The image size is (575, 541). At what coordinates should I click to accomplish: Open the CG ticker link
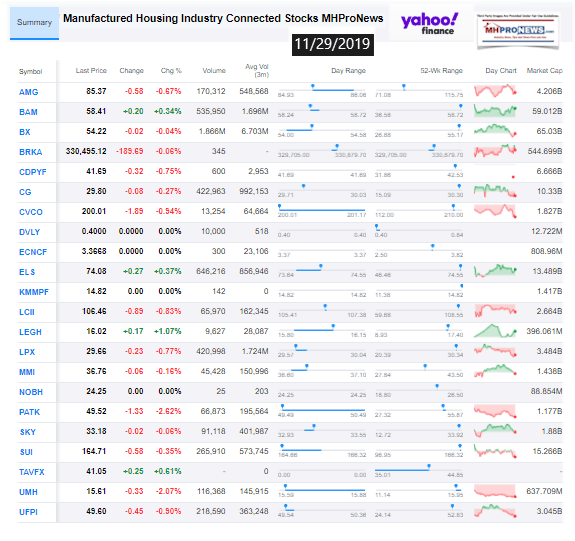click(x=25, y=192)
